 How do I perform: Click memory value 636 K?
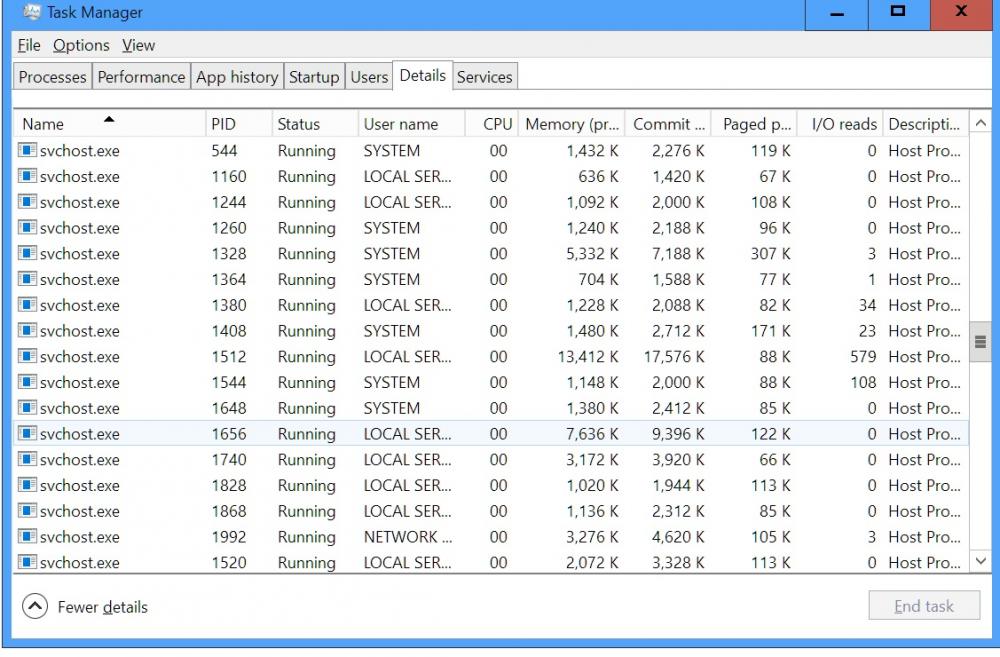point(598,176)
